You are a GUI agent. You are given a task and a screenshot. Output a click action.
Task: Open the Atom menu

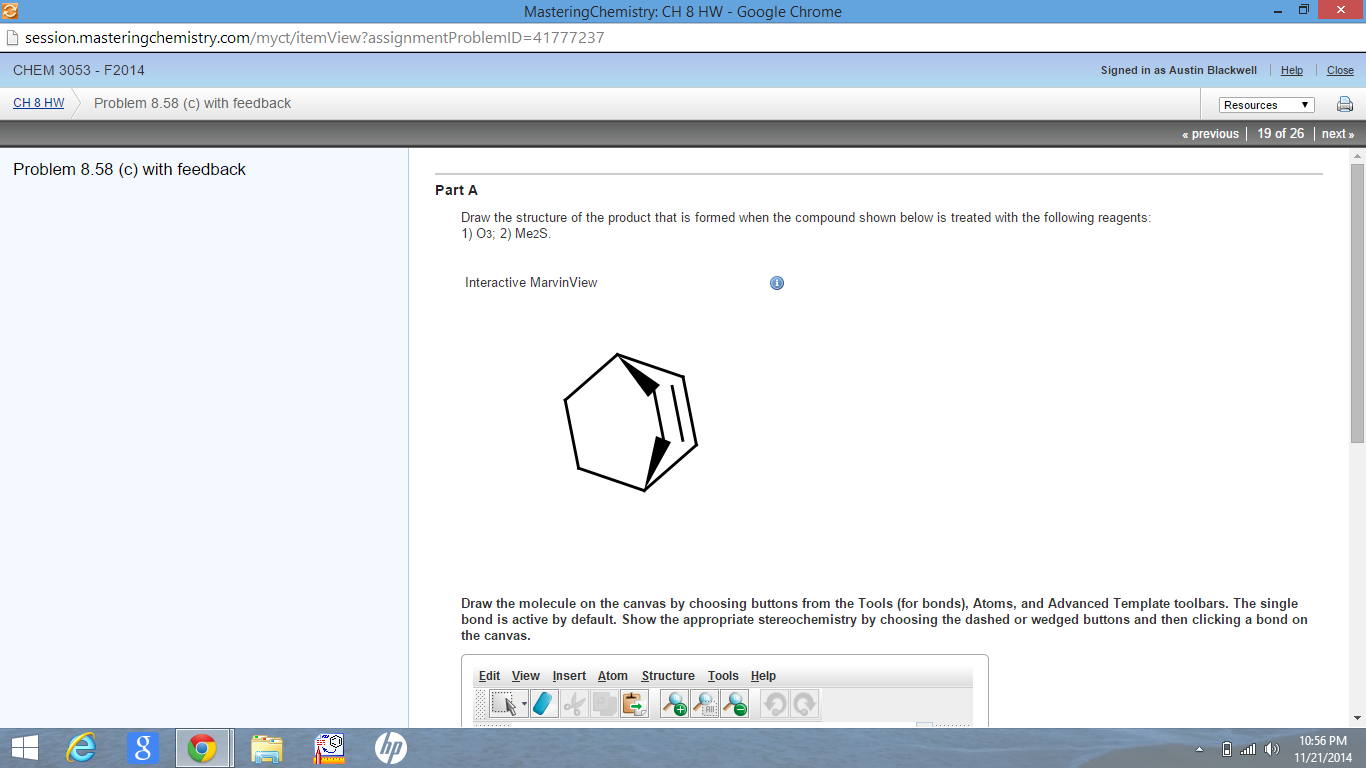[x=613, y=676]
